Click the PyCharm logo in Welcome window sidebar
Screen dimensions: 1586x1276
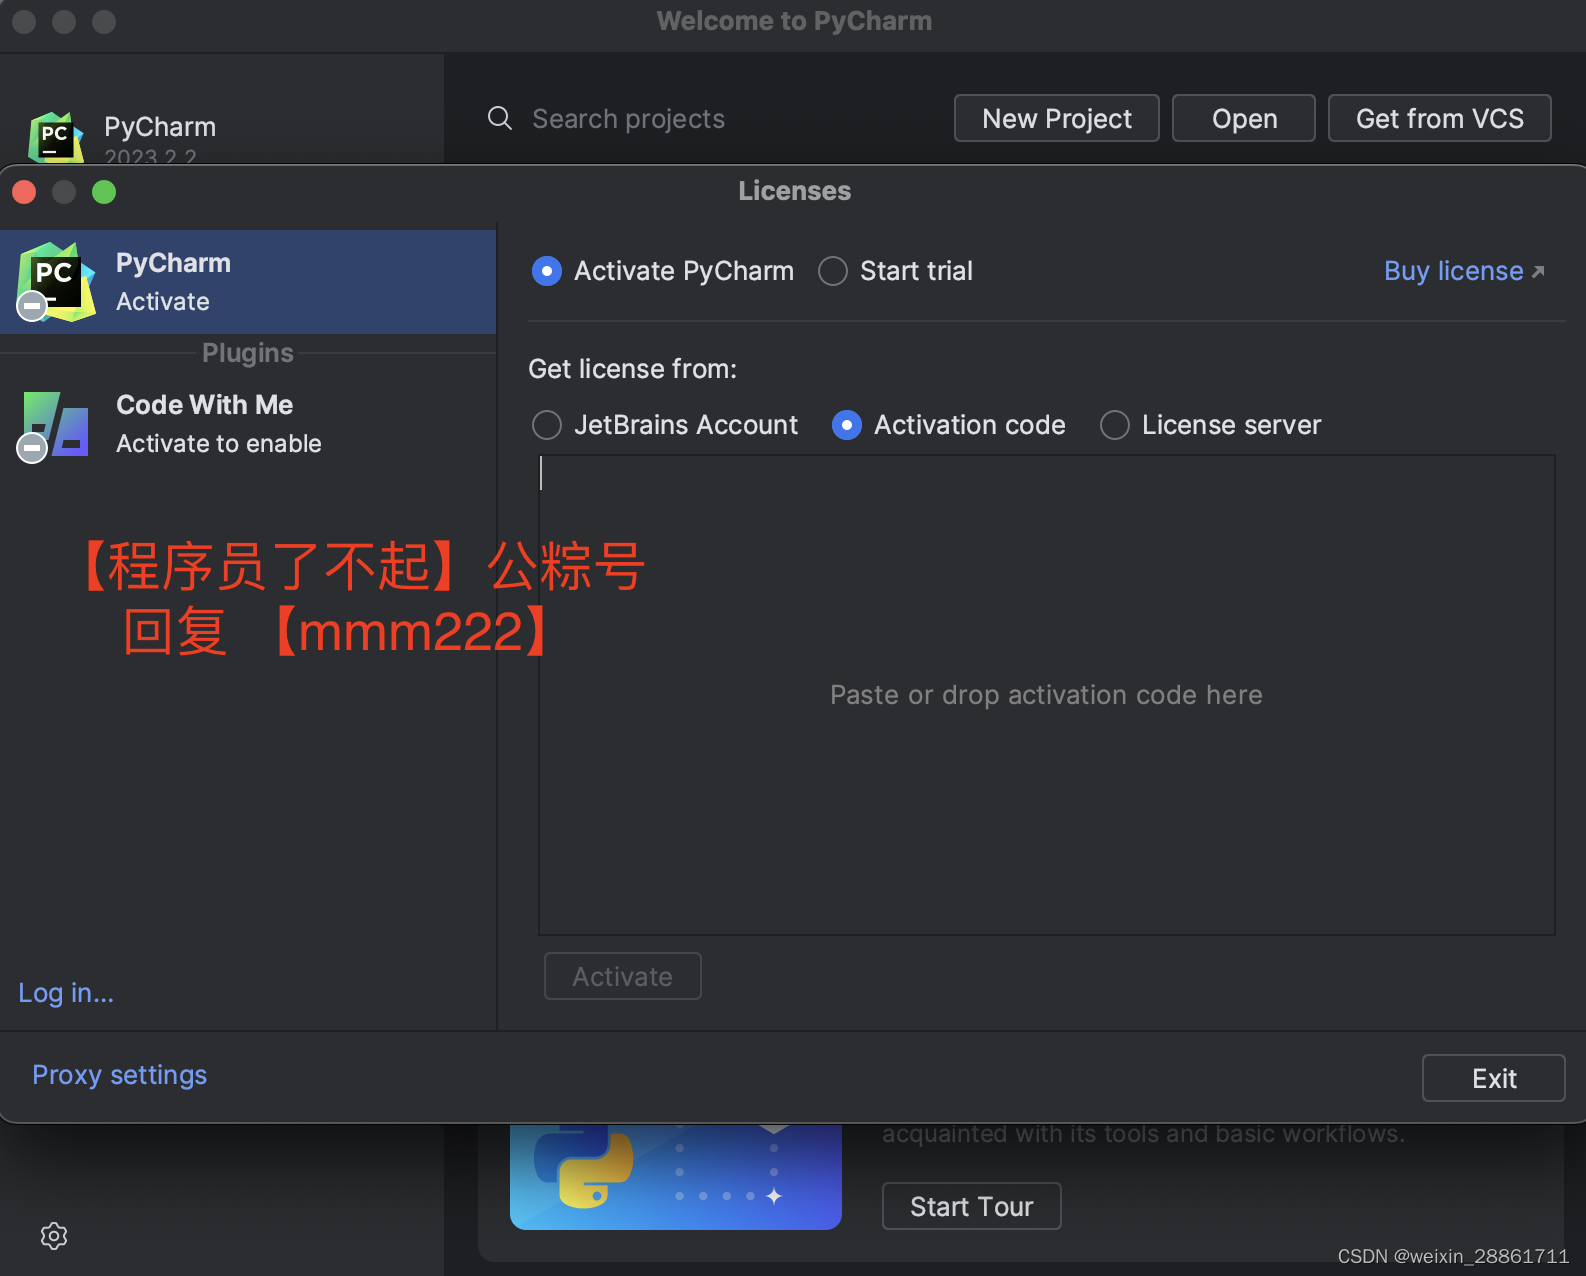[x=56, y=138]
